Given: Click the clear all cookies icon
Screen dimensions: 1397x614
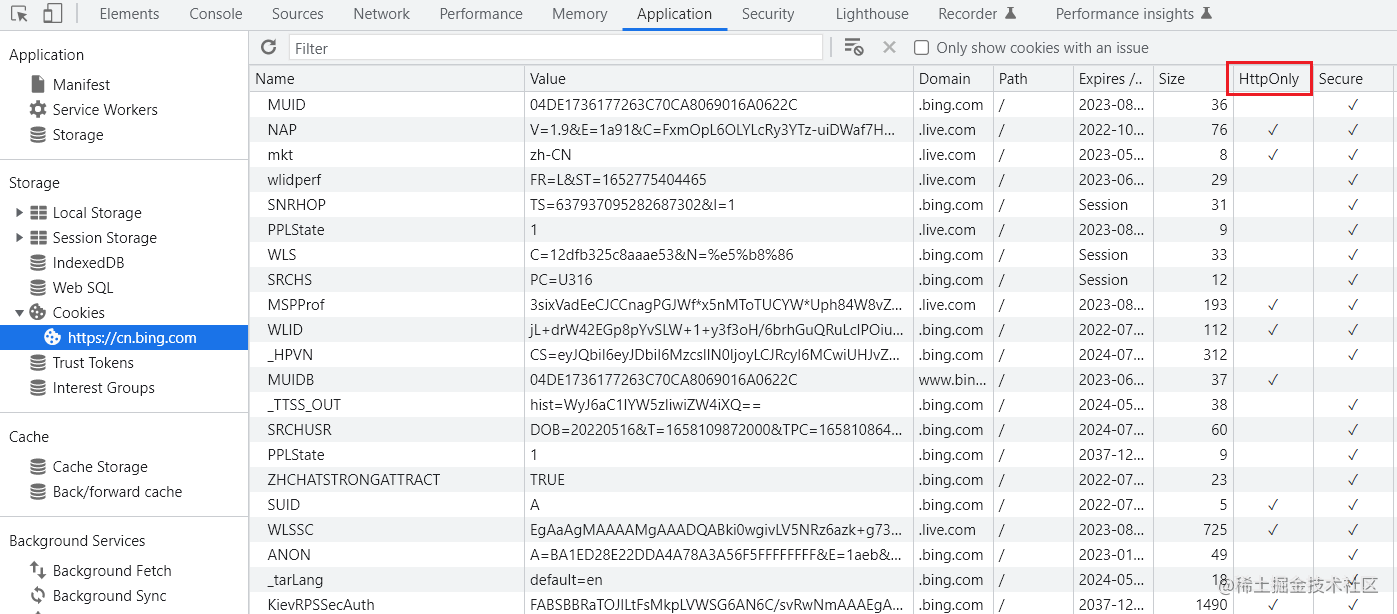Looking at the screenshot, I should coord(853,47).
